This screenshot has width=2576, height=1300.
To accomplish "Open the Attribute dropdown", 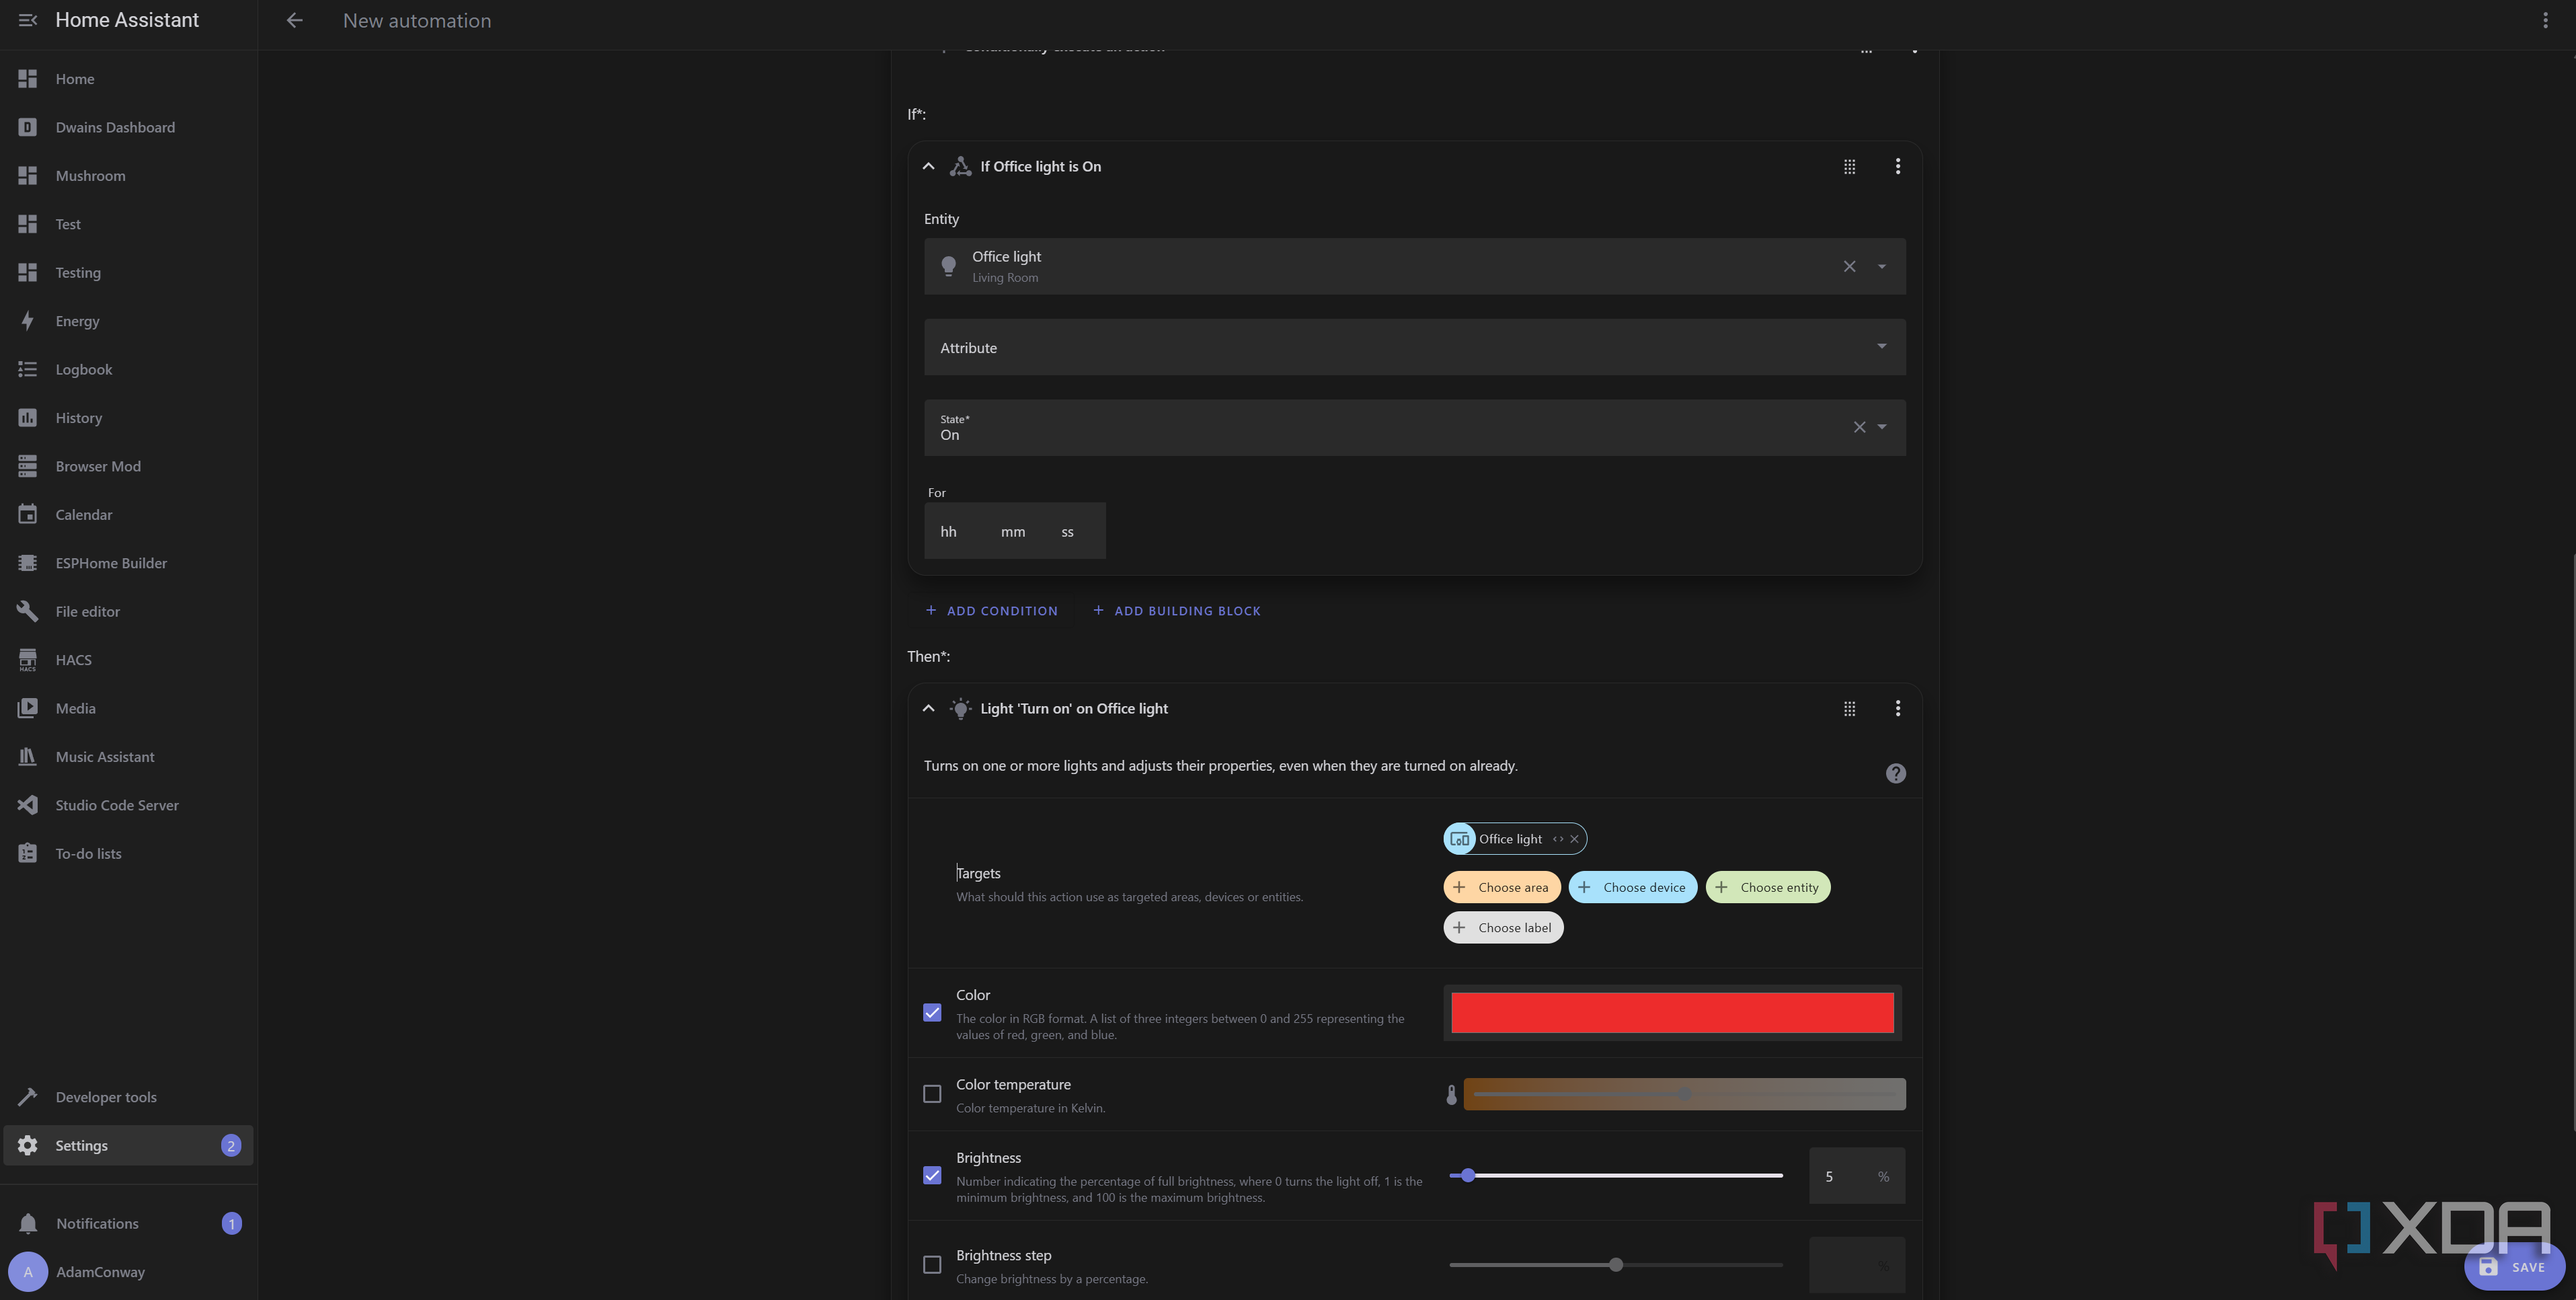I will [1414, 348].
